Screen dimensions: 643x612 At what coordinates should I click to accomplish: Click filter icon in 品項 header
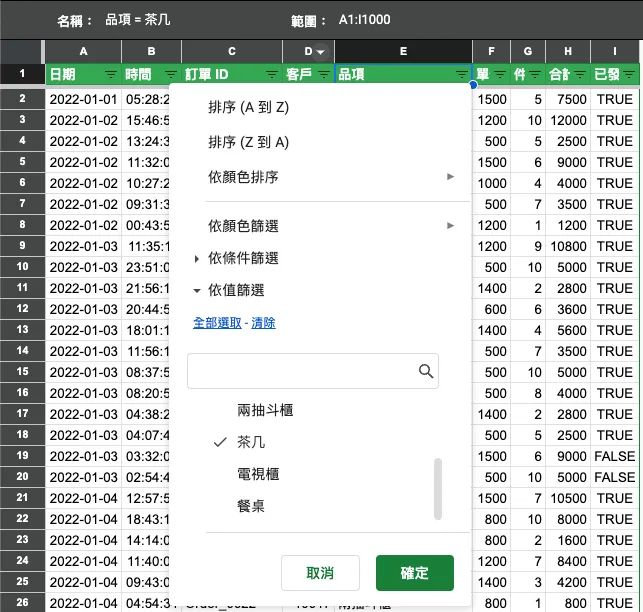pos(462,75)
